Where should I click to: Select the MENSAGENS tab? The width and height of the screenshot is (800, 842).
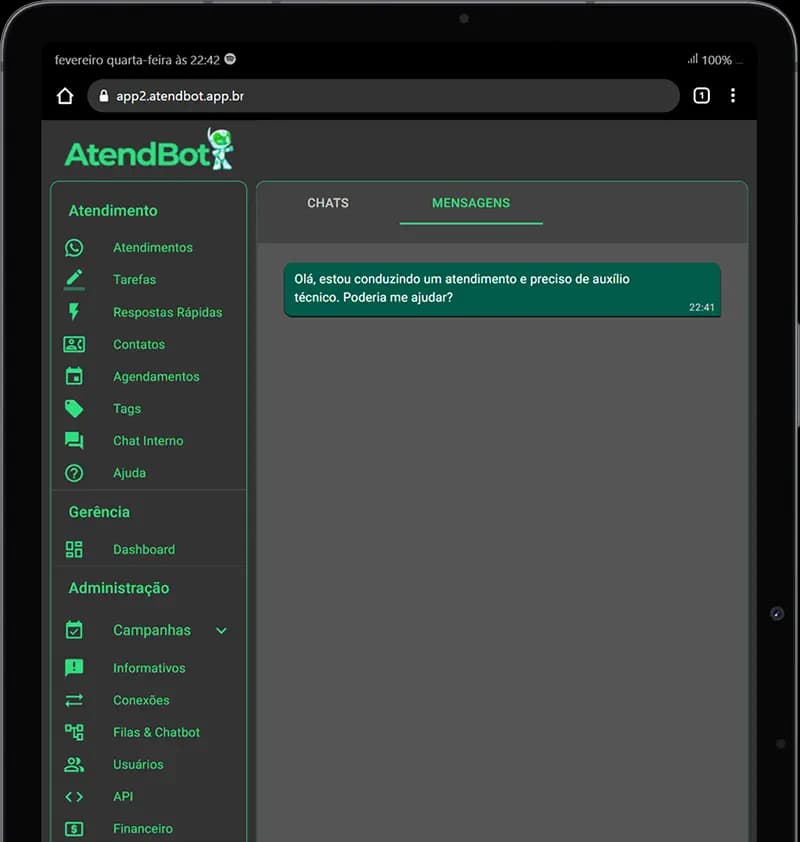pos(471,203)
